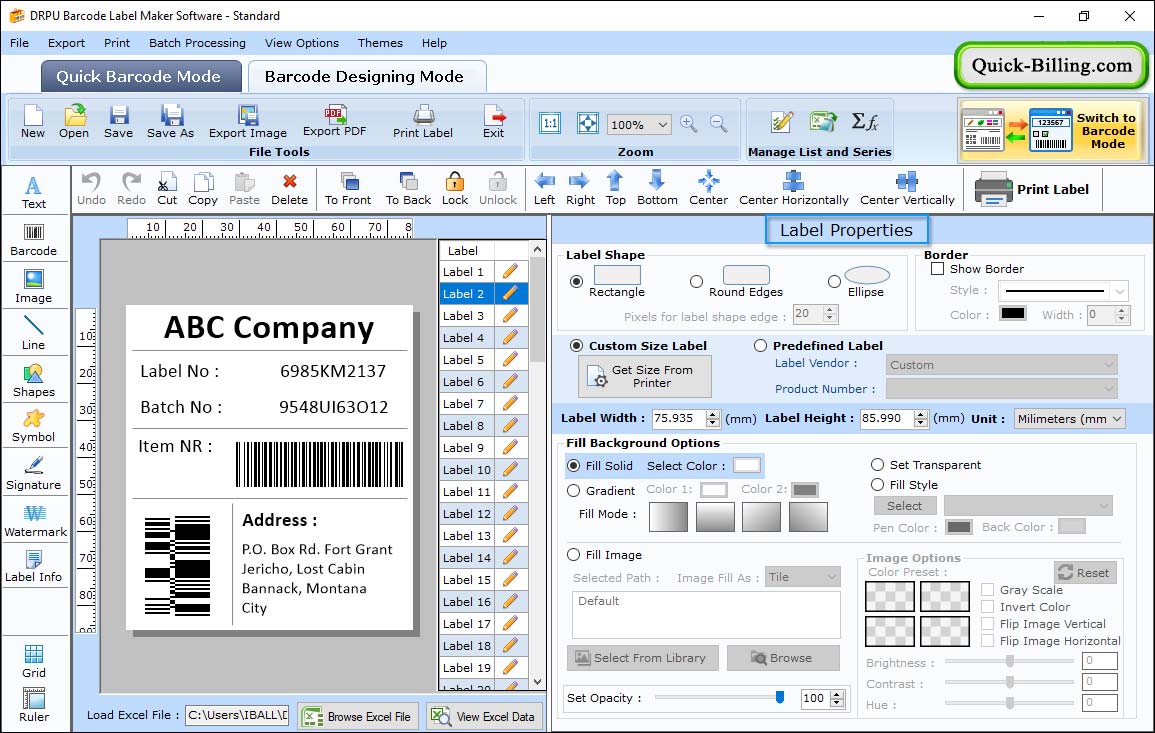The image size is (1155, 733).
Task: Select the Fill Image option
Action: click(574, 555)
